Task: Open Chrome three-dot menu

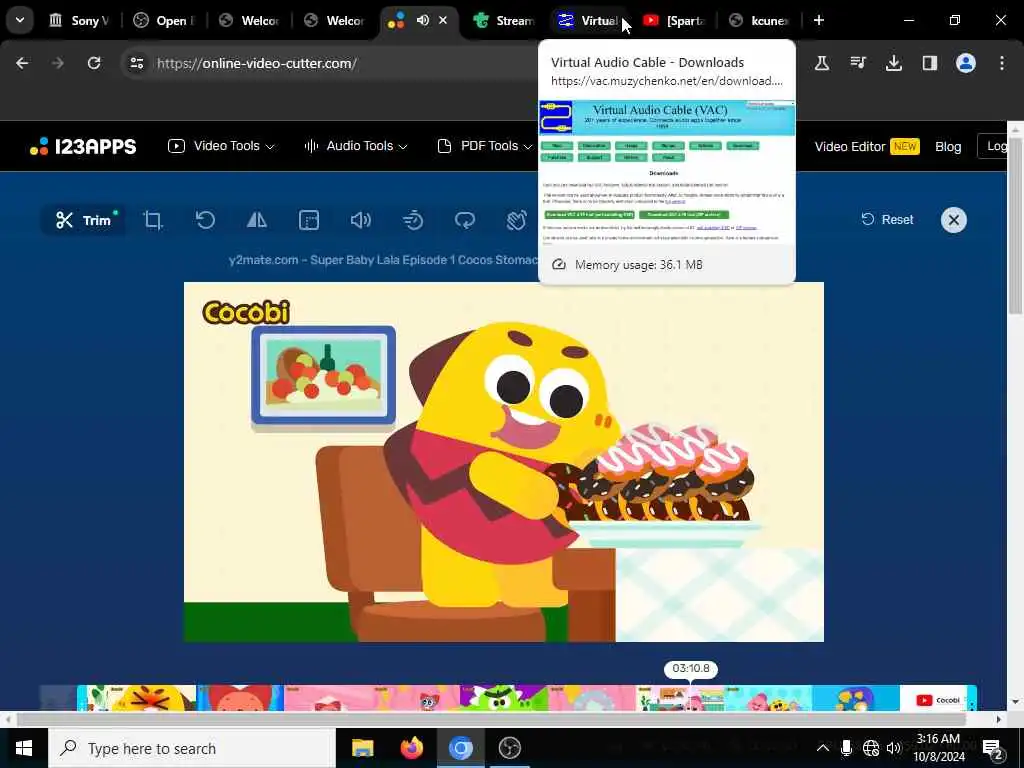Action: tap(1001, 63)
